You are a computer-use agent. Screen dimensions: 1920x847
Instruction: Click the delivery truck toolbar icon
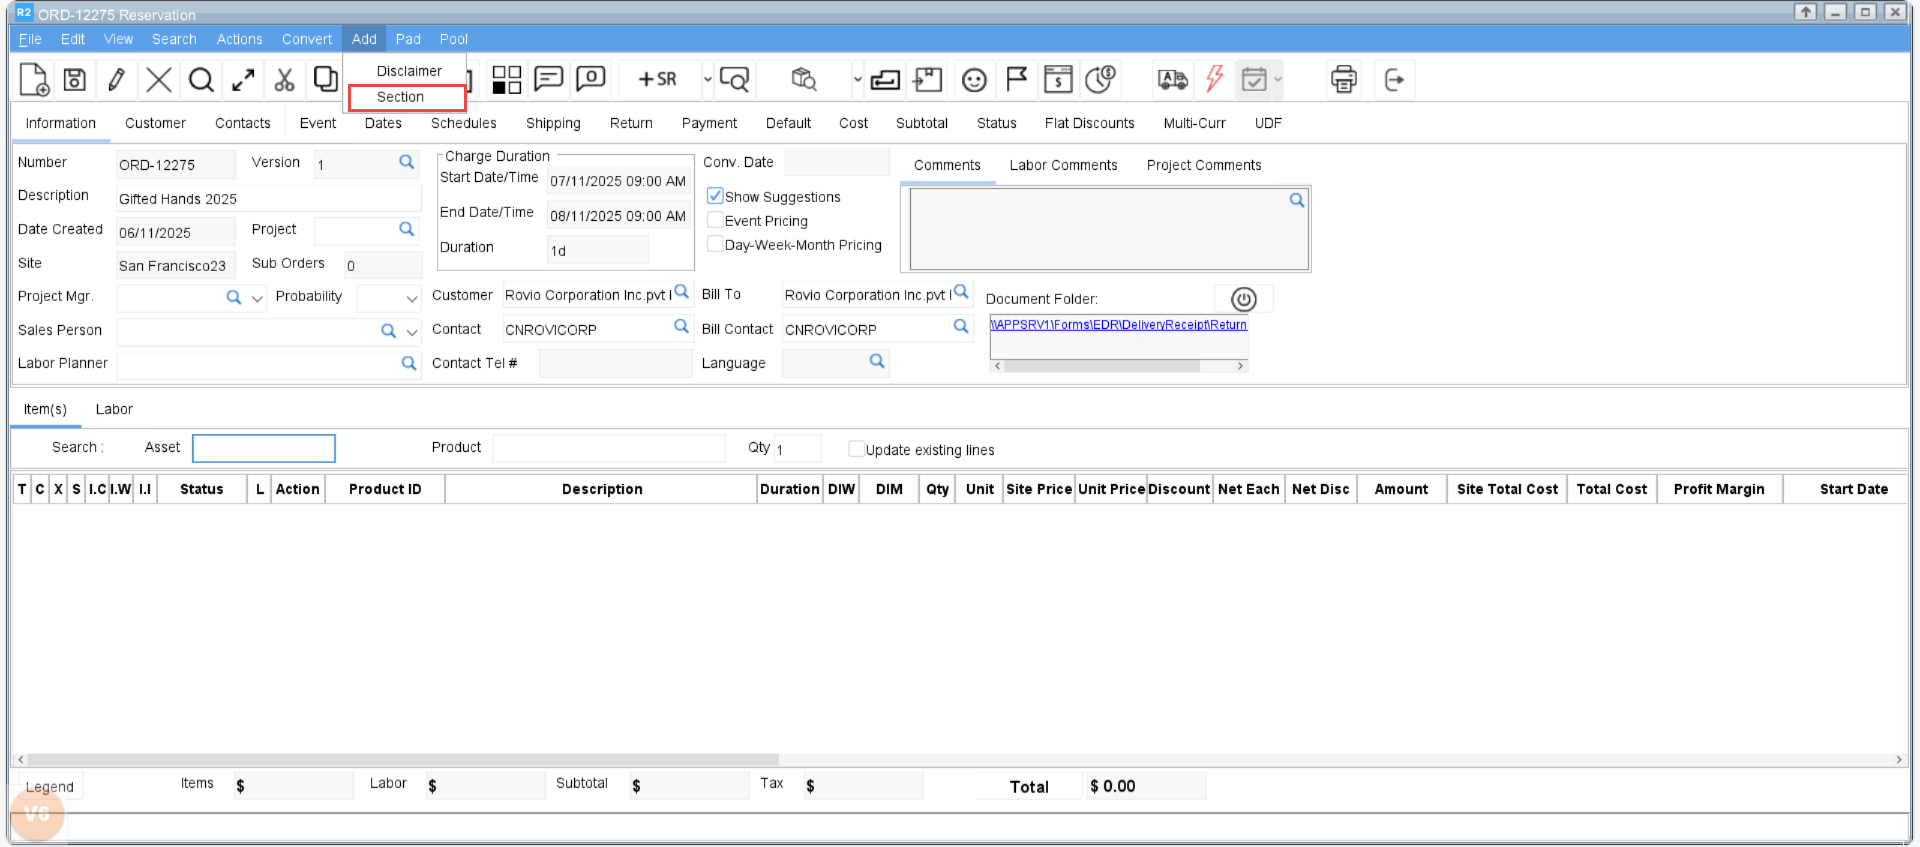pos(1172,80)
